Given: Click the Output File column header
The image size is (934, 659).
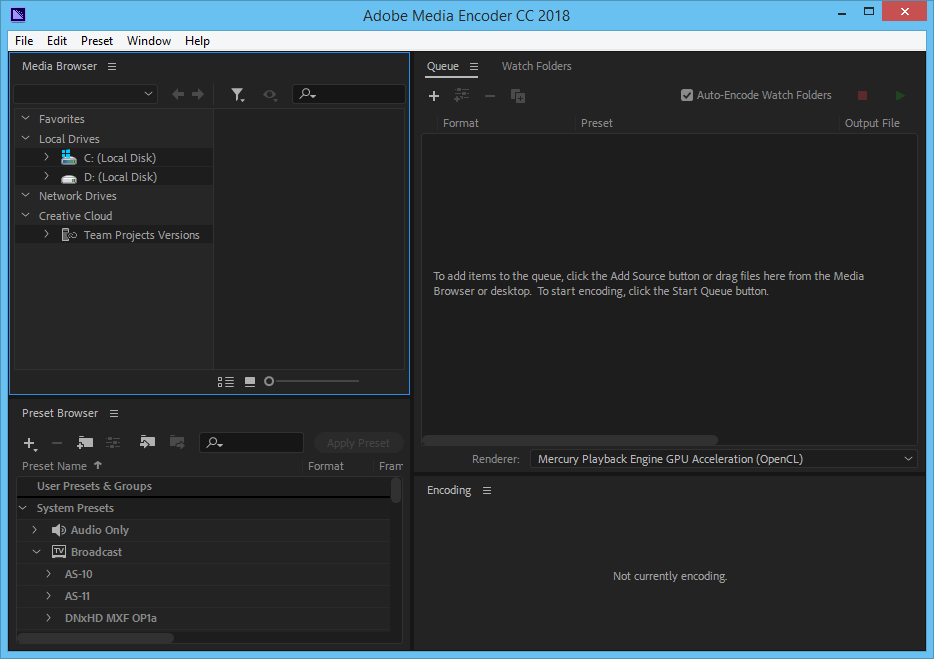Looking at the screenshot, I should coord(872,123).
